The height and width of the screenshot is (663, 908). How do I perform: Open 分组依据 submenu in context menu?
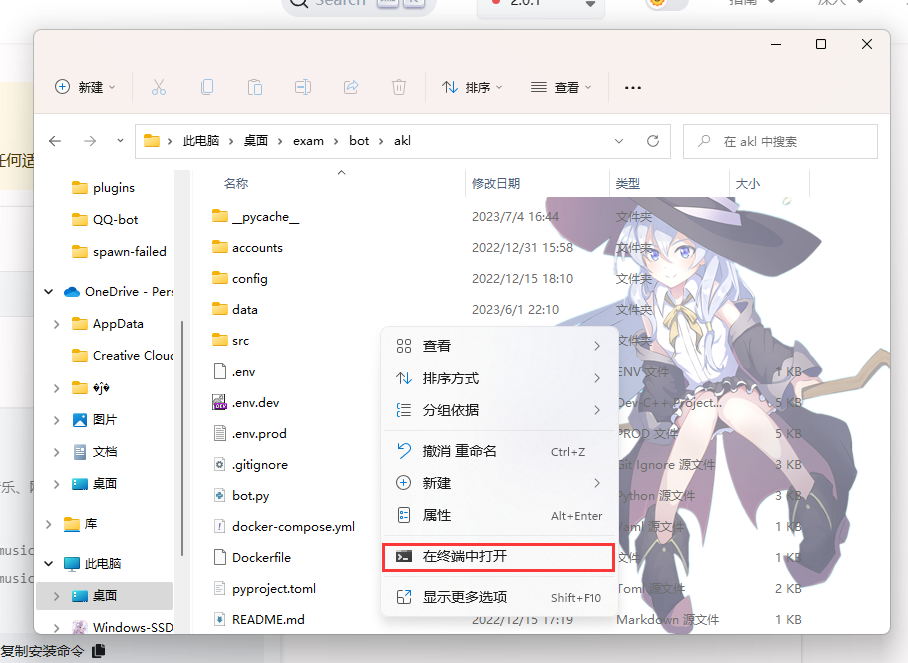coord(499,410)
